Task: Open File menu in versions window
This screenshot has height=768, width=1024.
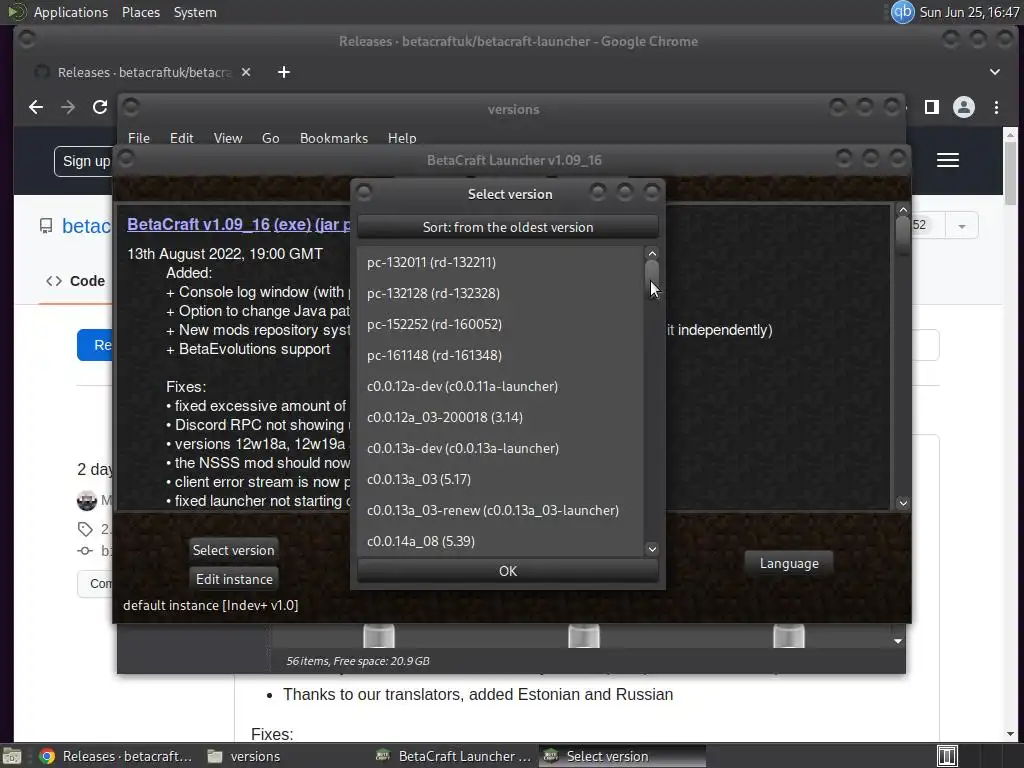Action: coord(138,138)
